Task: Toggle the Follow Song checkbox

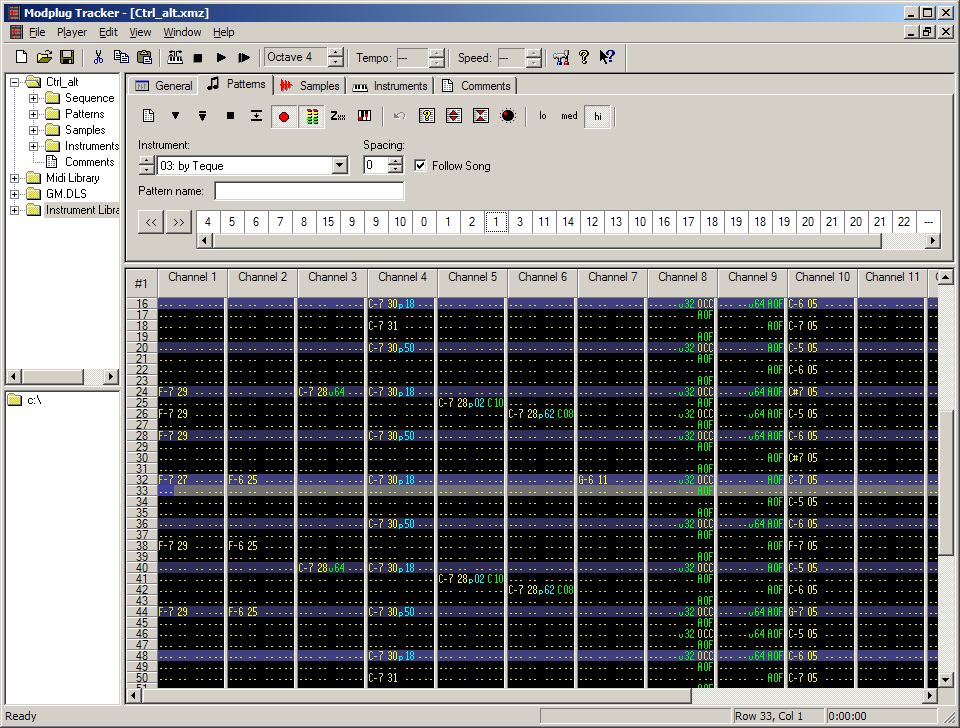Action: (x=420, y=165)
